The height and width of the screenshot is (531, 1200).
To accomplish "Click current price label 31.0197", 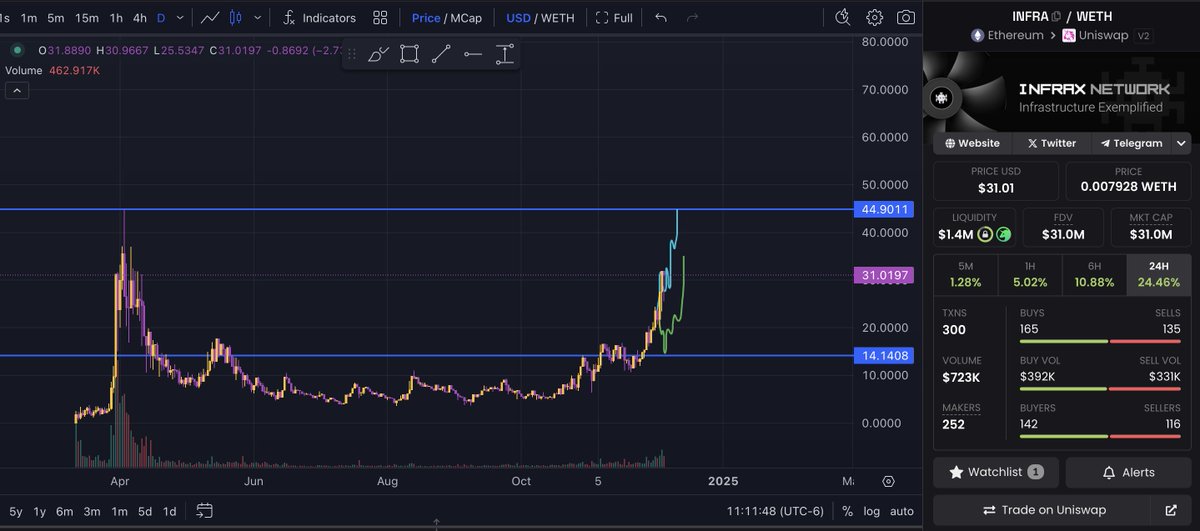I will point(884,275).
